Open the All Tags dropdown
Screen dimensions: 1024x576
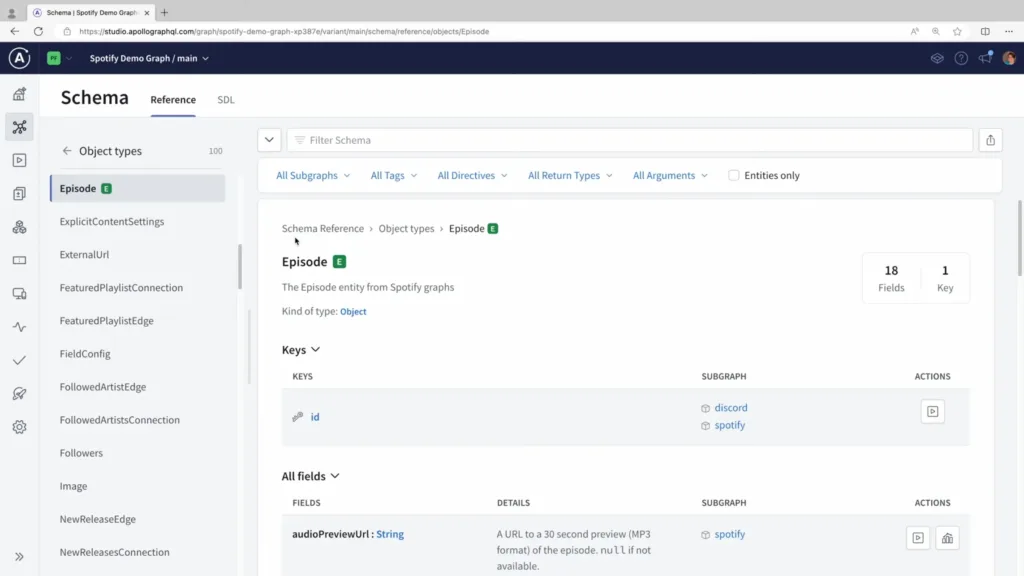pos(394,175)
